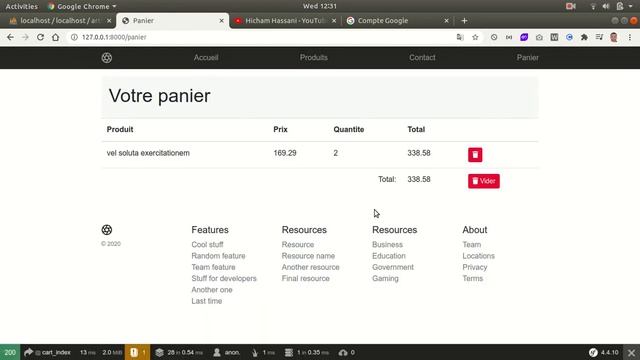Open the Team link under About

click(x=471, y=244)
